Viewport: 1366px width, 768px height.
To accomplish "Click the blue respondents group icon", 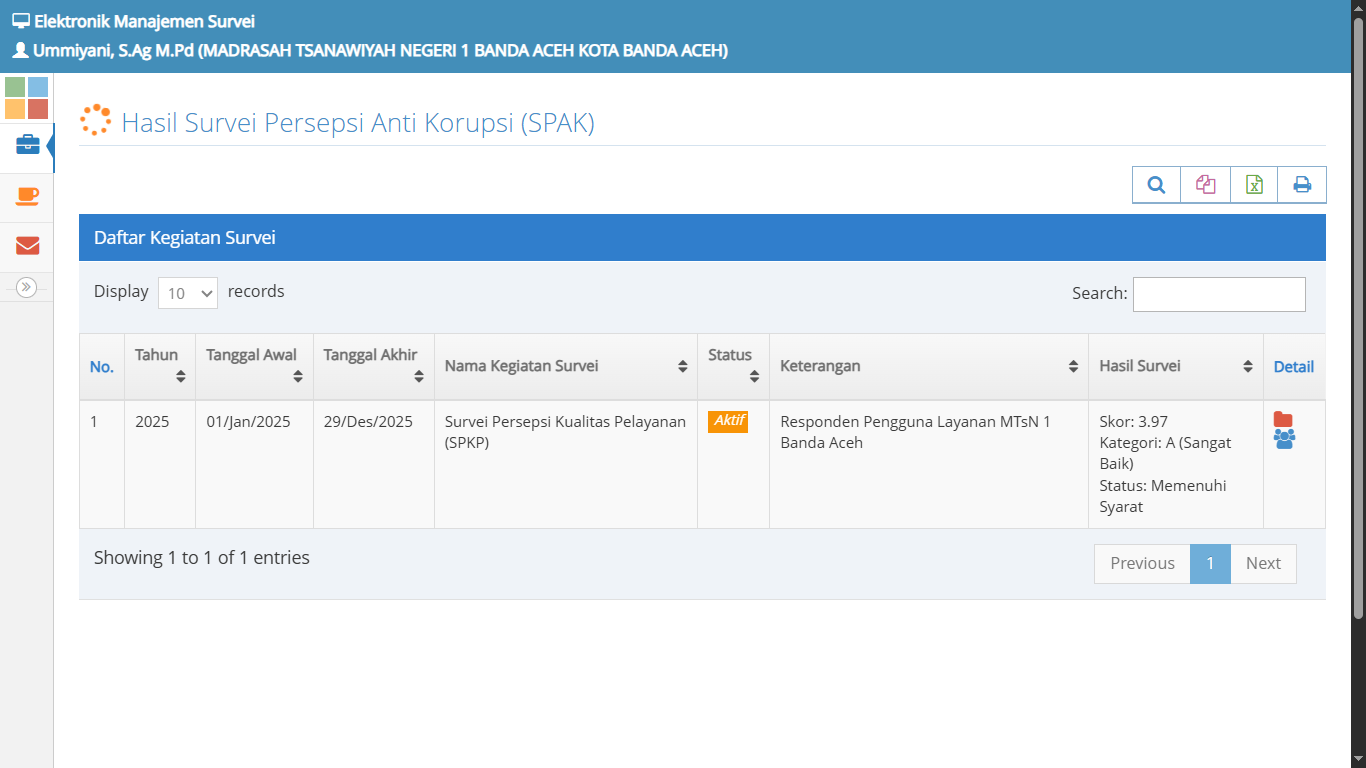I will point(1284,439).
